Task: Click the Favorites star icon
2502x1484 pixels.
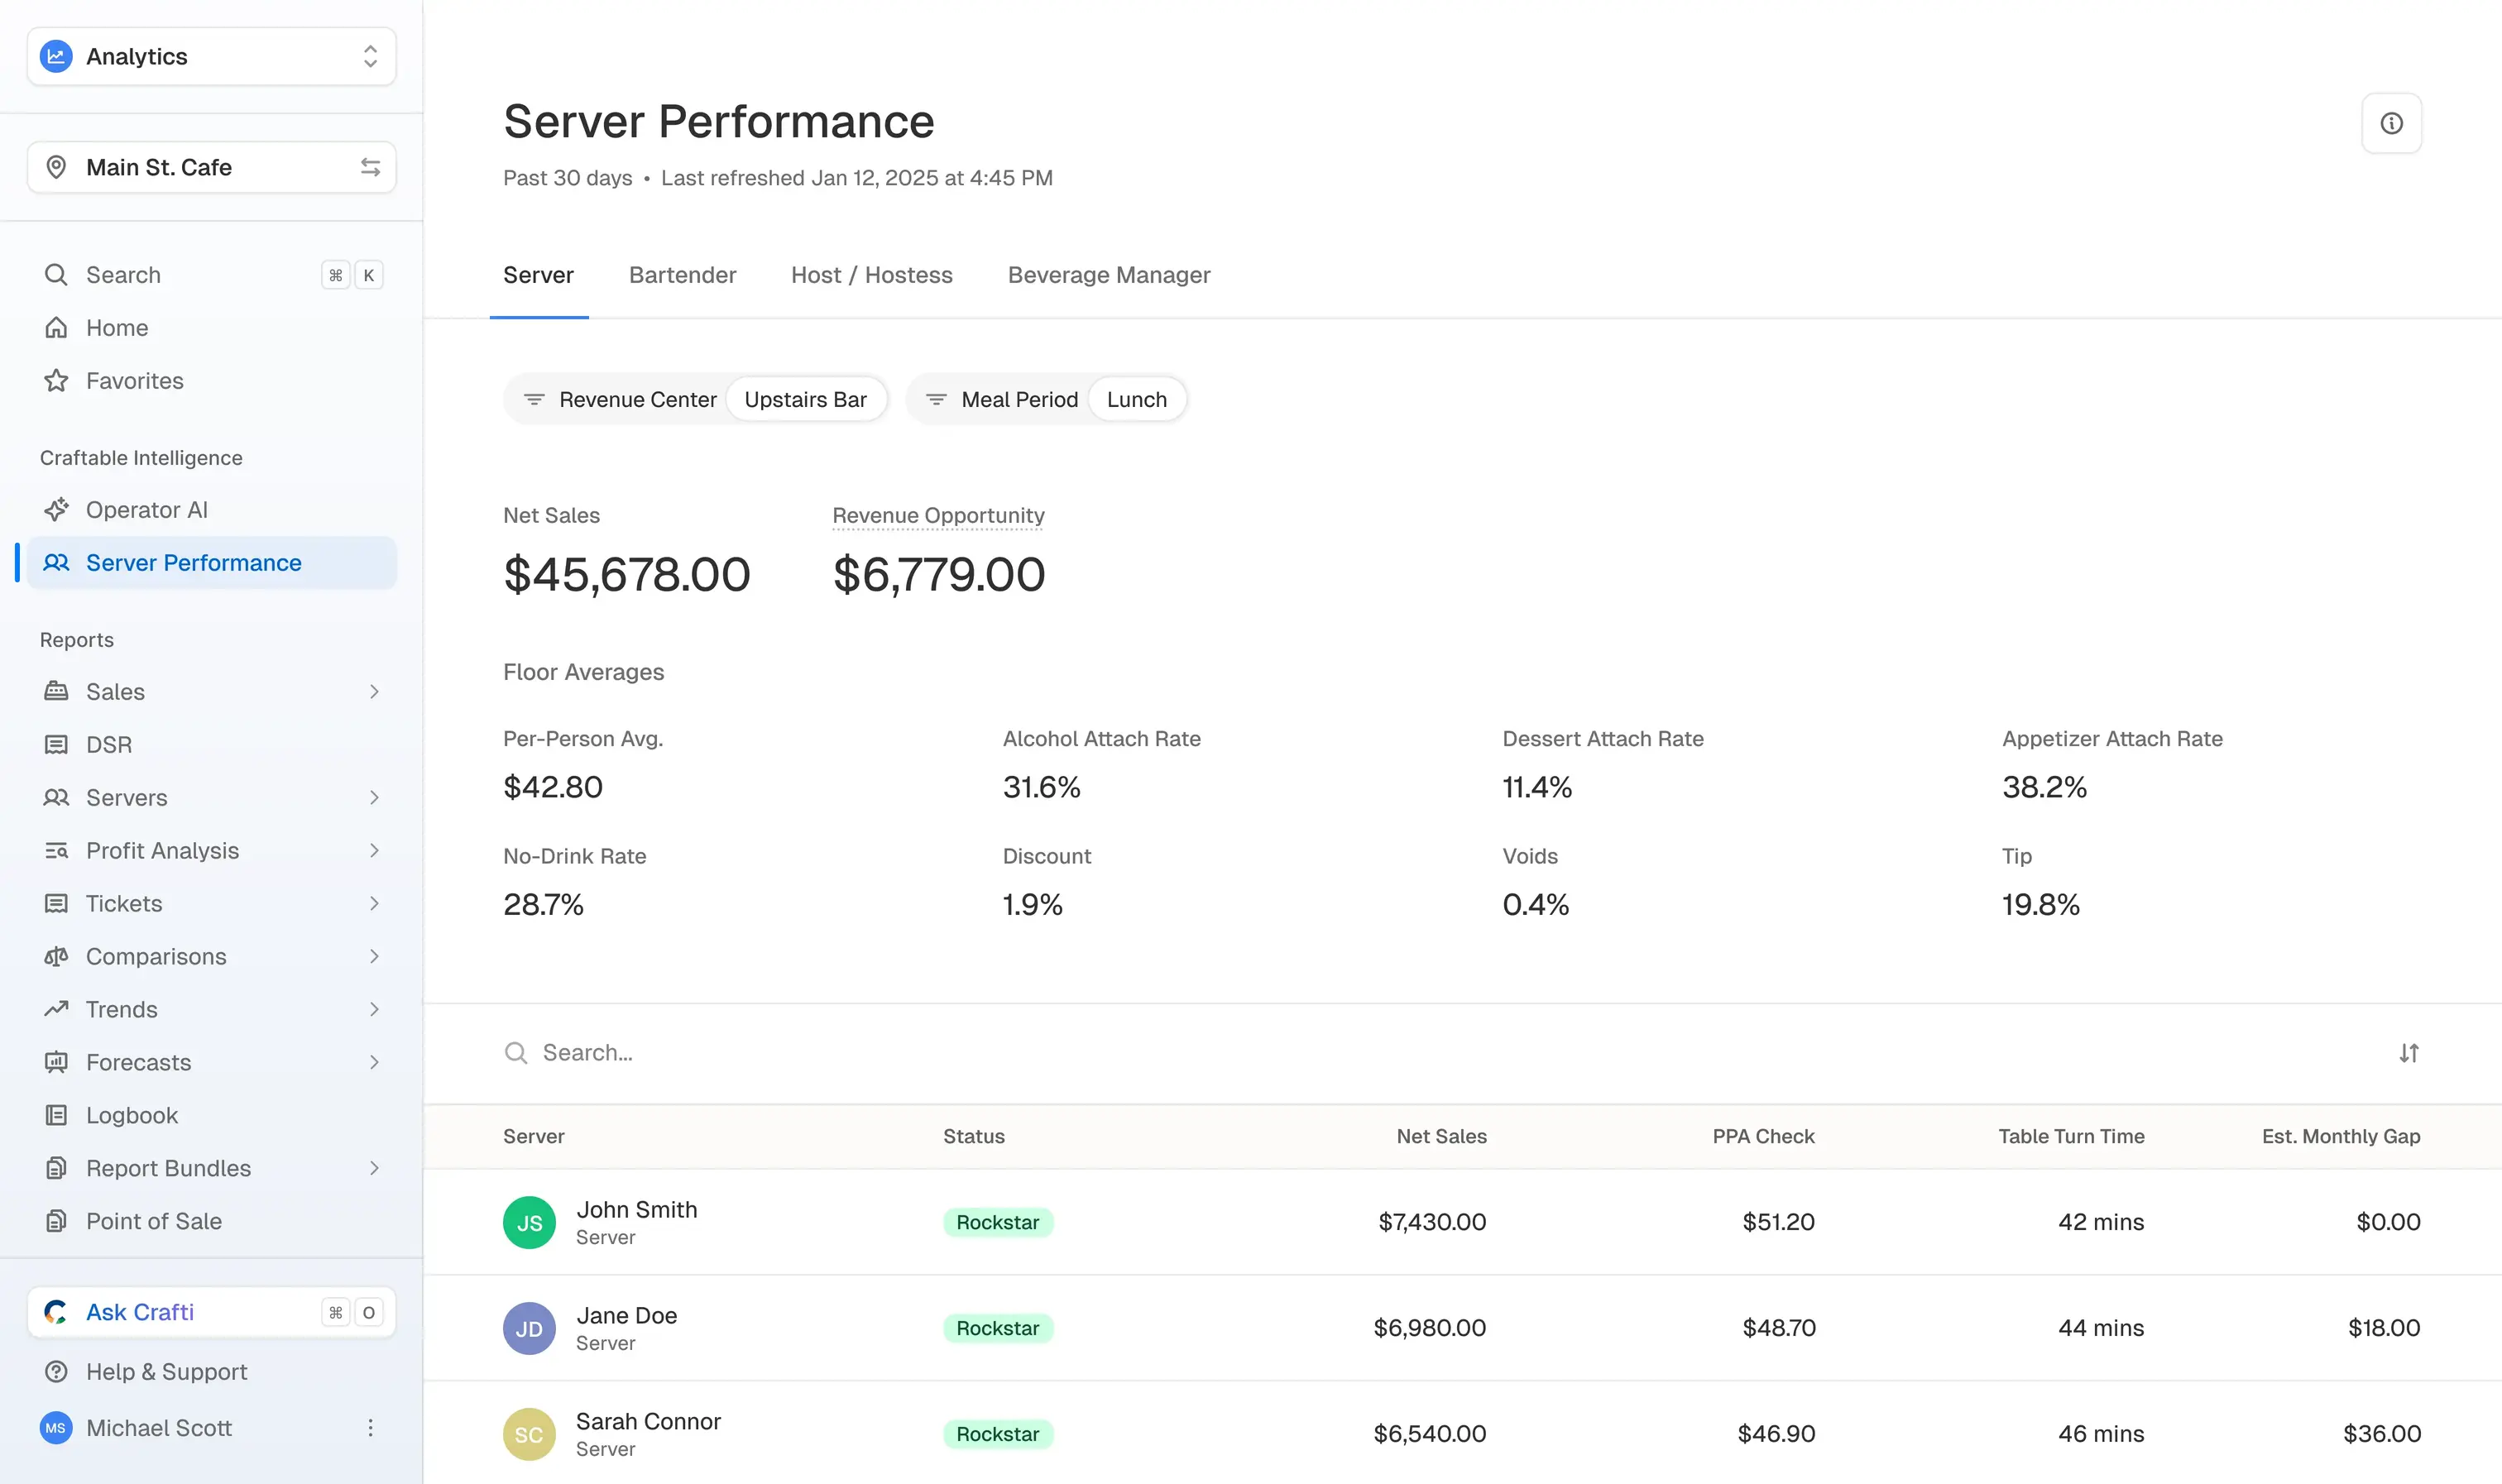Action: coord(56,381)
